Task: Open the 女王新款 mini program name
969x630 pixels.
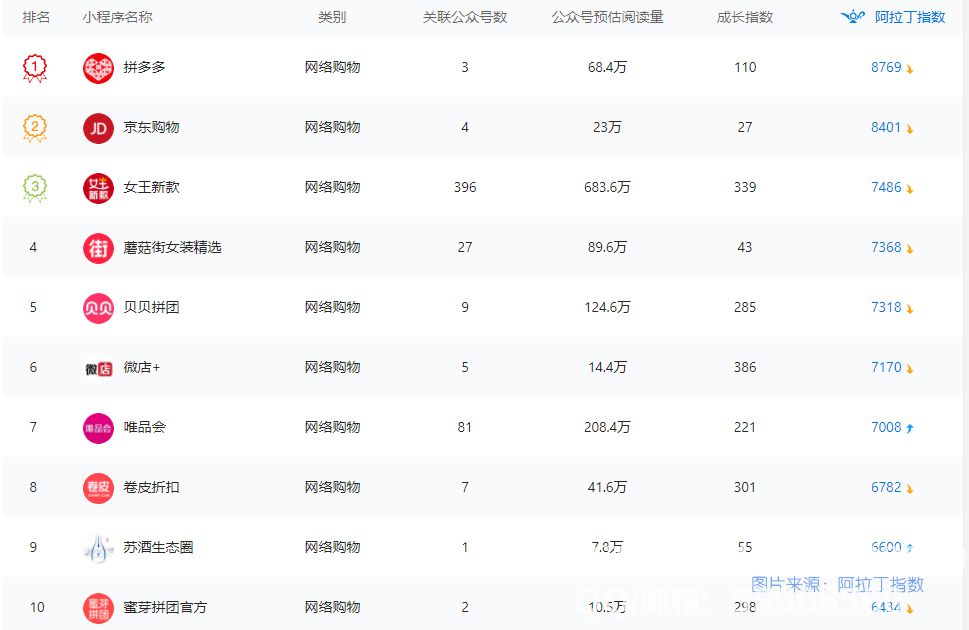Action: pyautogui.click(x=151, y=187)
